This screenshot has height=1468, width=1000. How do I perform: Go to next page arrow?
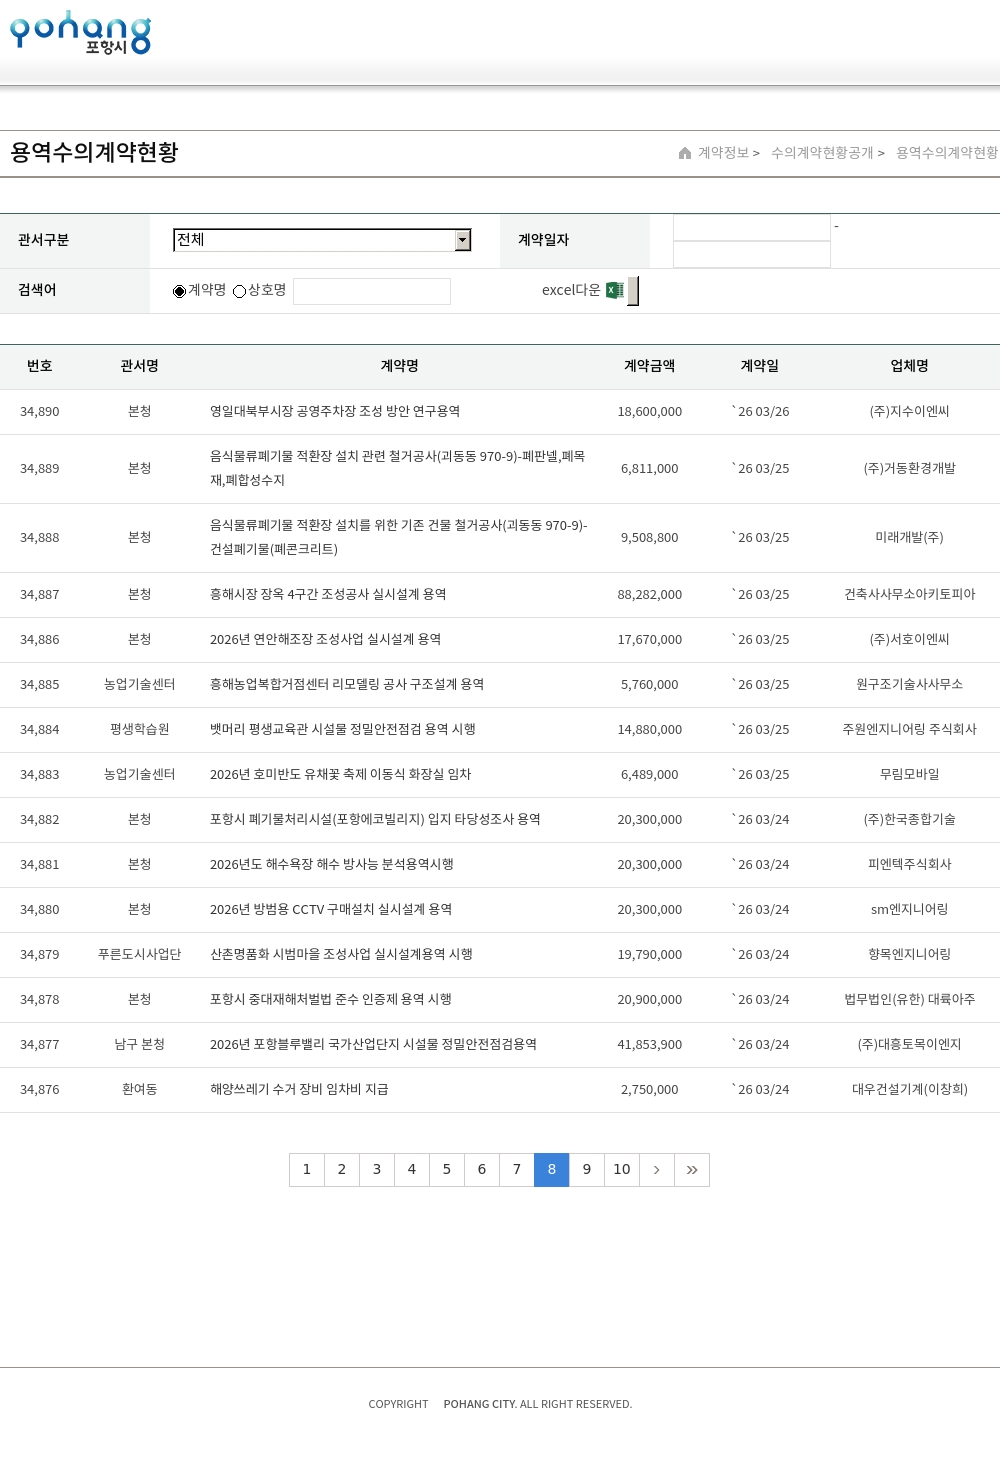656,1170
